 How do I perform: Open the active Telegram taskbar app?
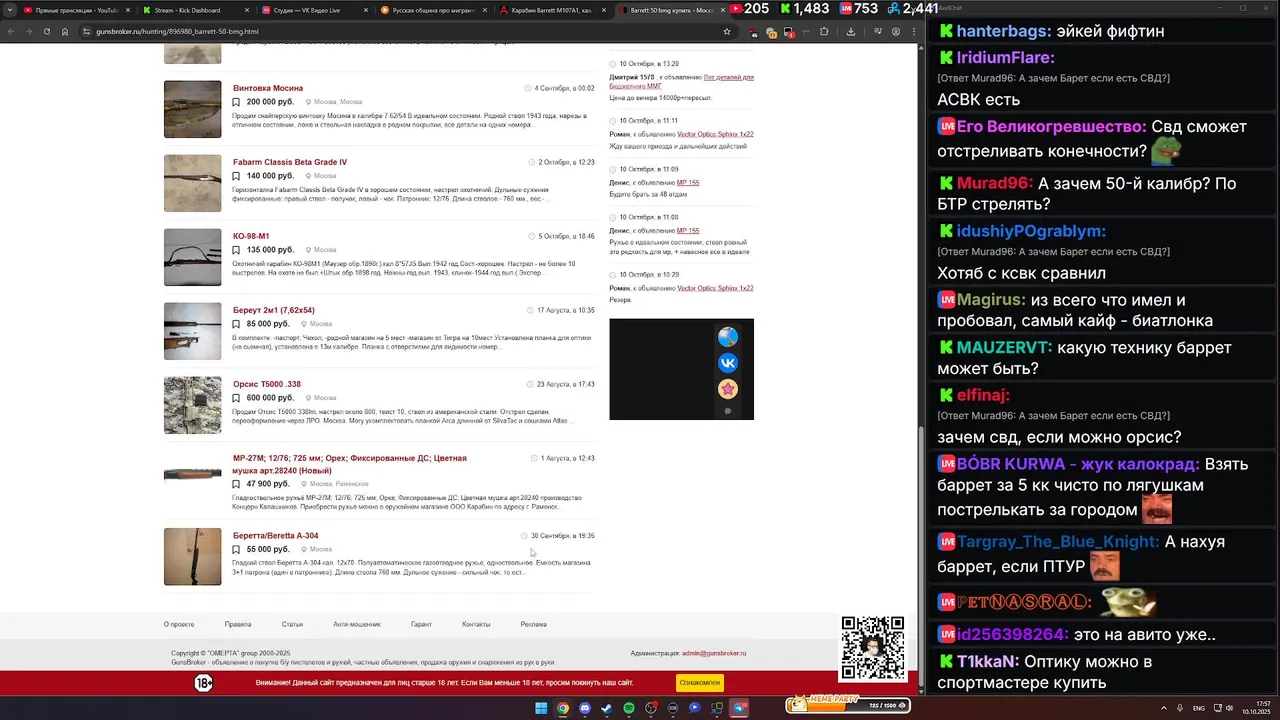point(739,708)
